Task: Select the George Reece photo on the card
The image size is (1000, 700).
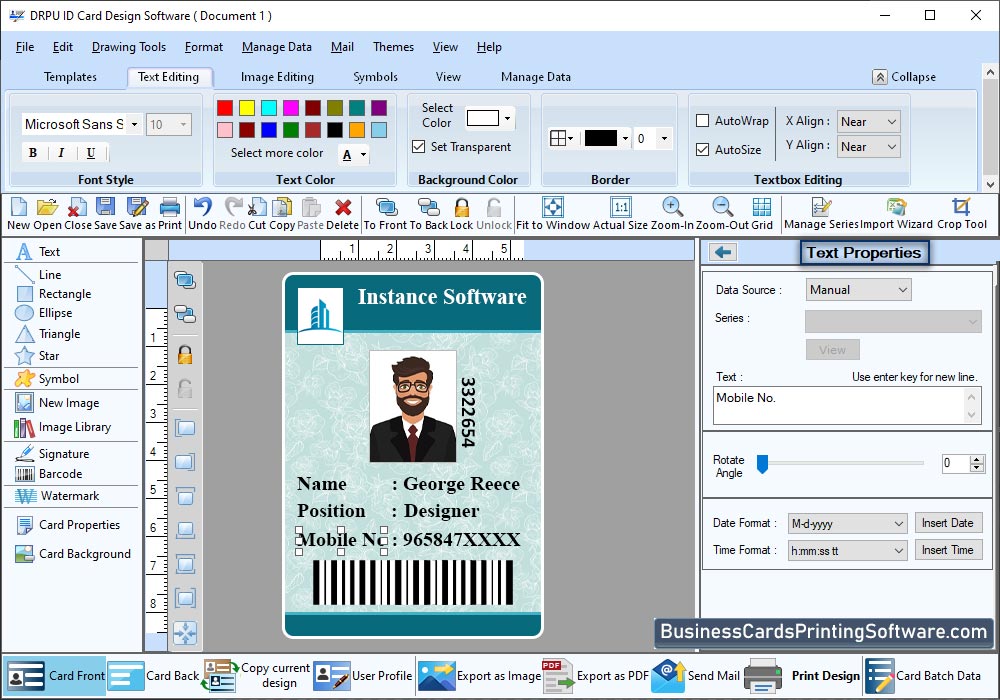Action: (413, 406)
